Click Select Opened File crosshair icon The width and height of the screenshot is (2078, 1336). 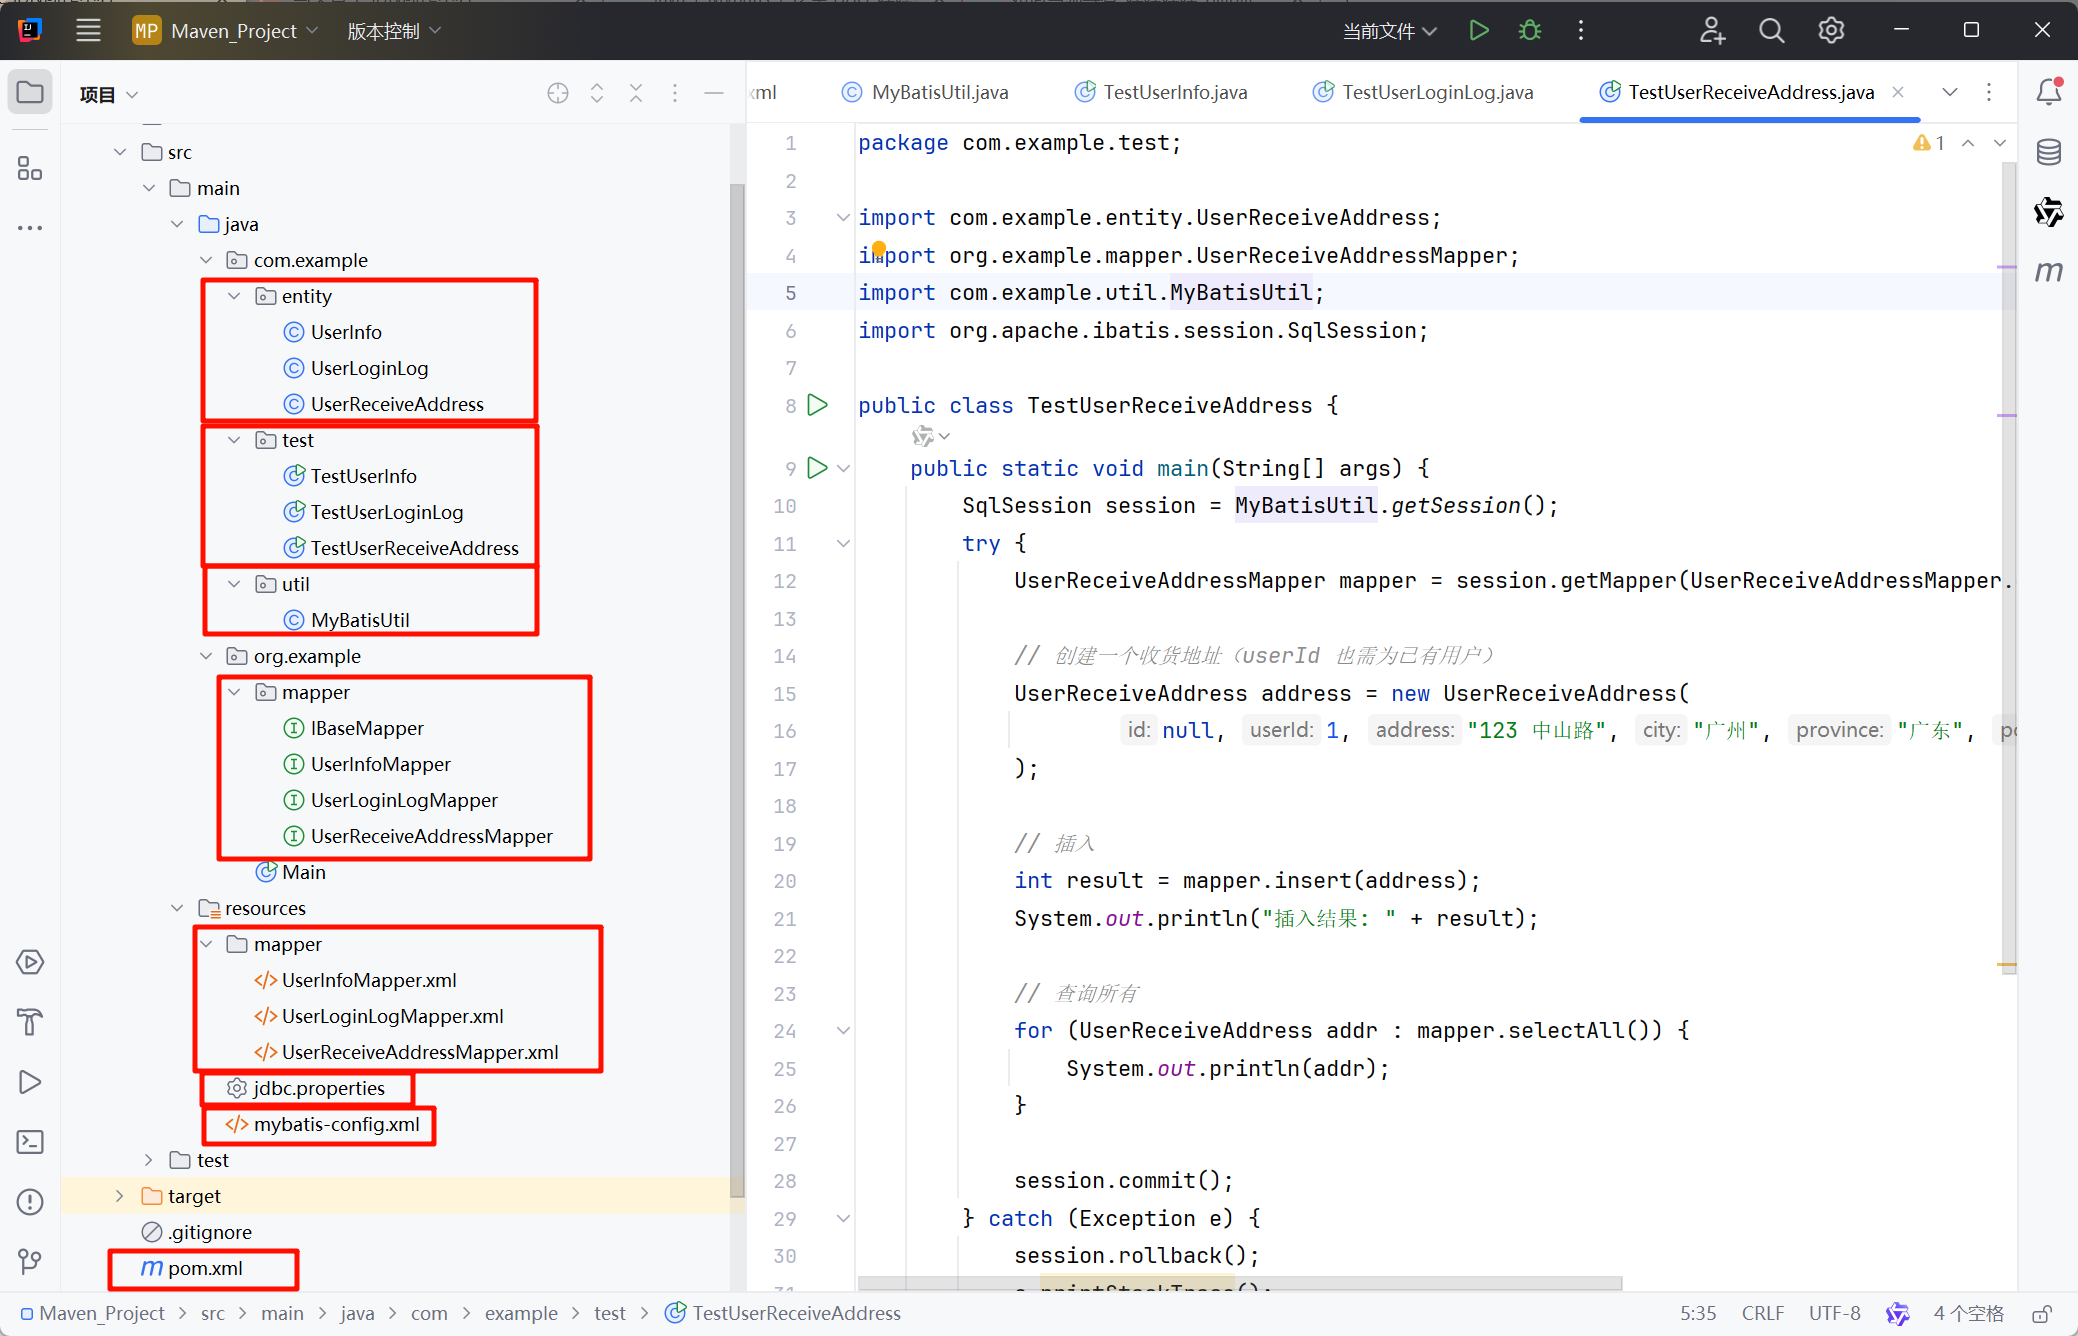(558, 93)
